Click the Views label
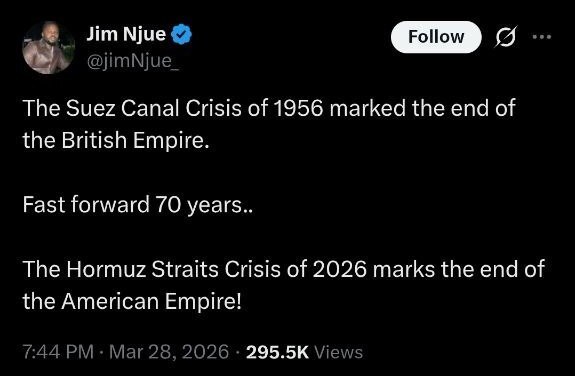Image resolution: width=575 pixels, height=376 pixels. (x=339, y=352)
